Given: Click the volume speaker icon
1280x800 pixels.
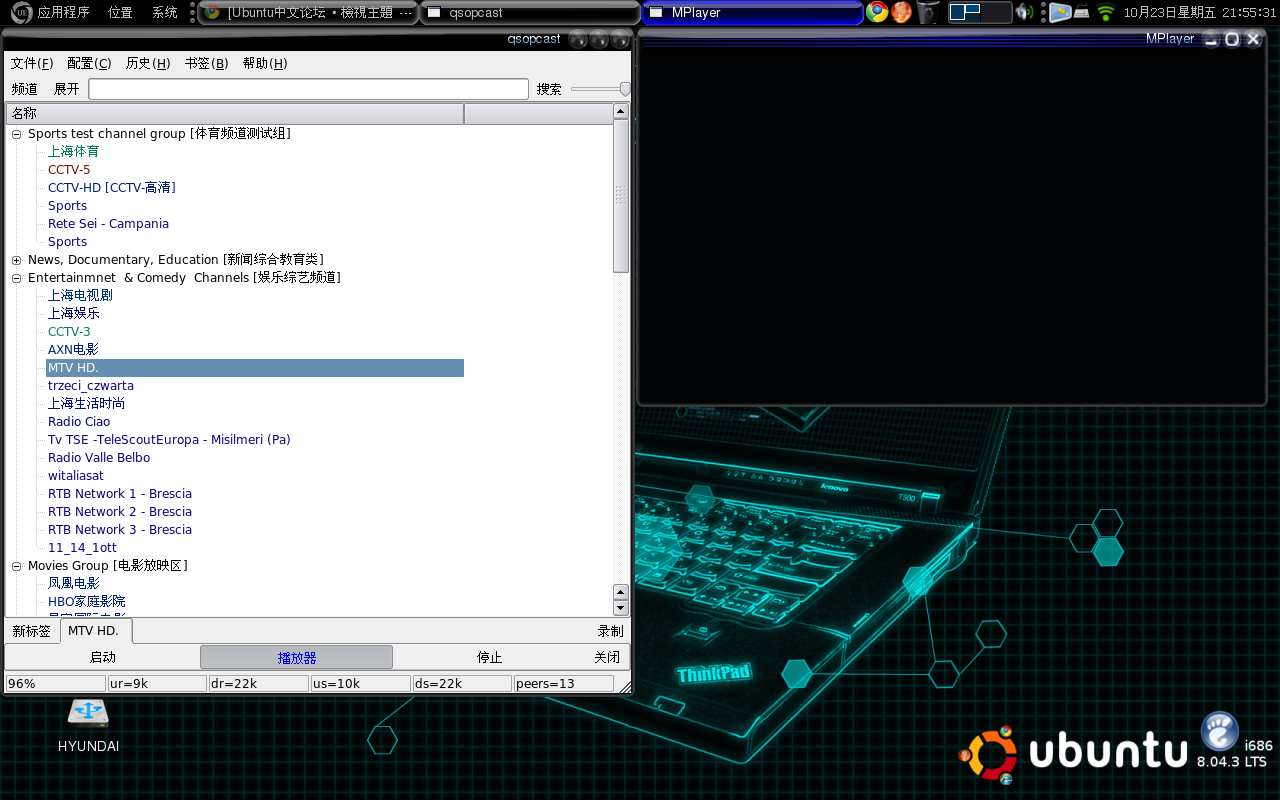Looking at the screenshot, I should (1024, 12).
